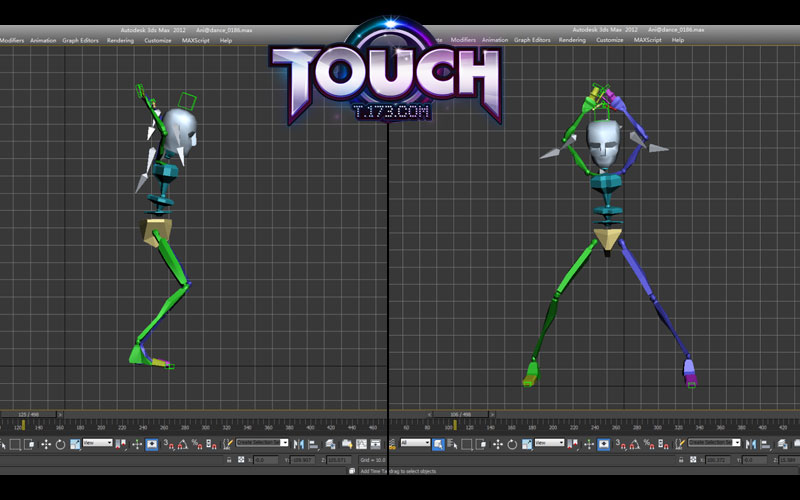Screen dimensions: 800x500
Task: Select the Scale tool in left window toolbar
Action: pos(75,444)
